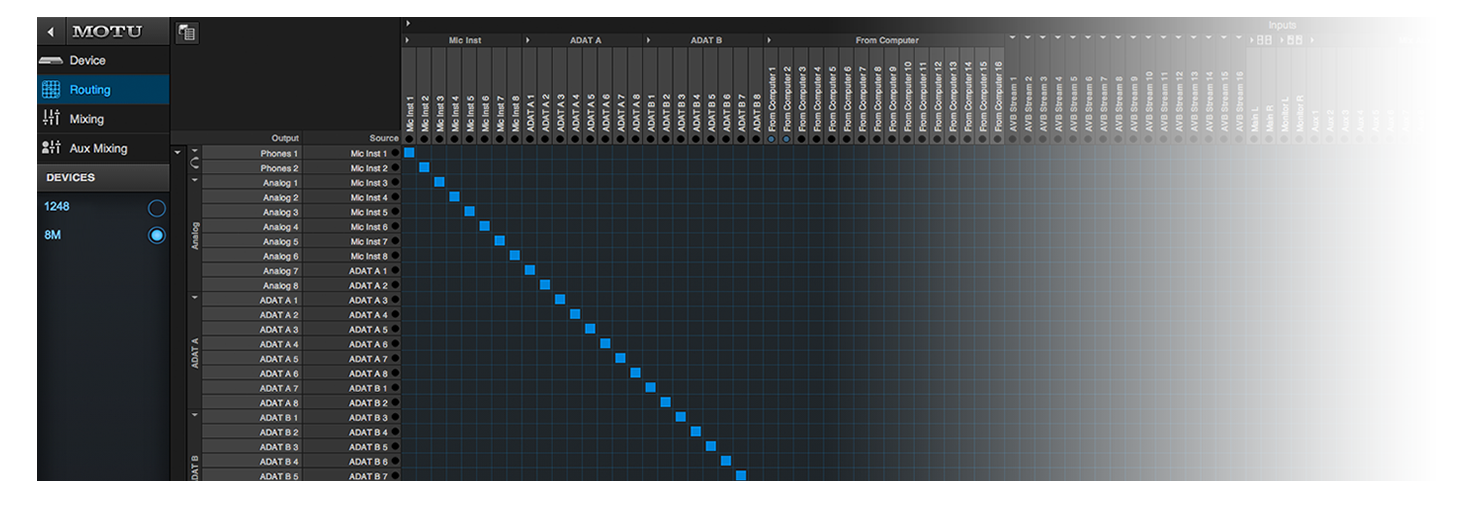Click the Aux Mixing icon

point(51,148)
